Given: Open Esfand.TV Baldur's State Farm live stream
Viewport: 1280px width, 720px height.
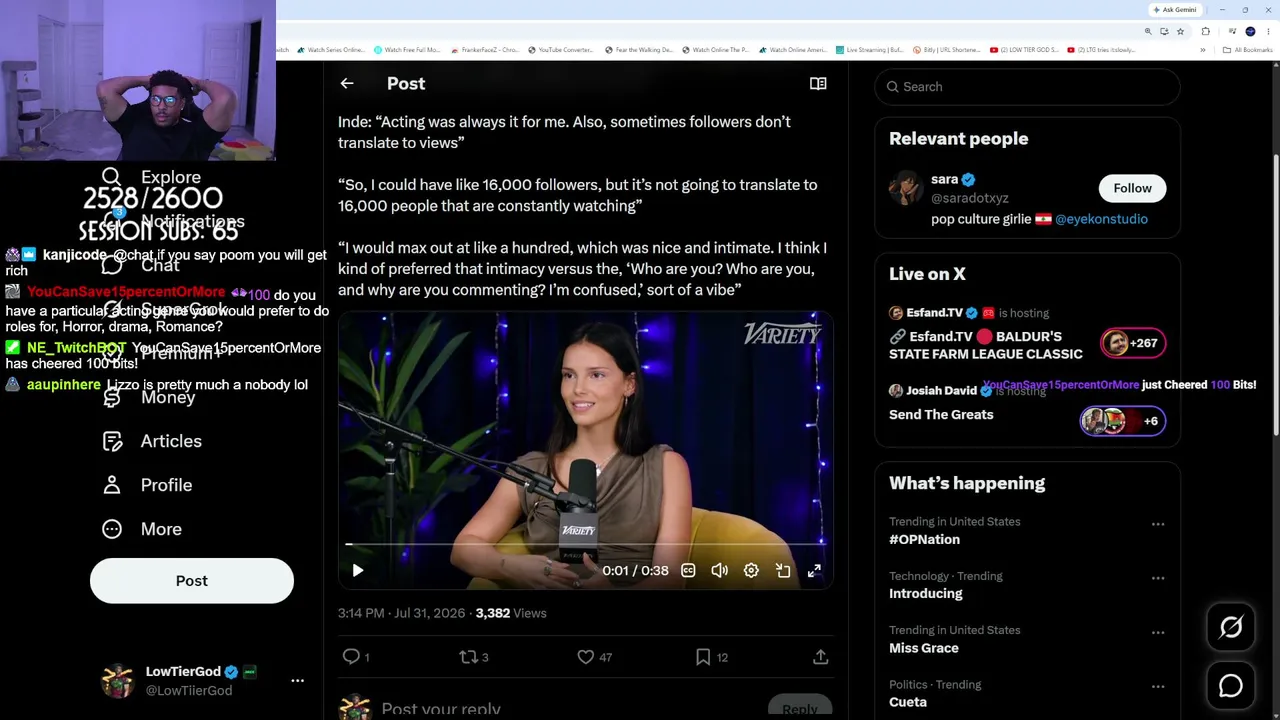Looking at the screenshot, I should tap(985, 345).
